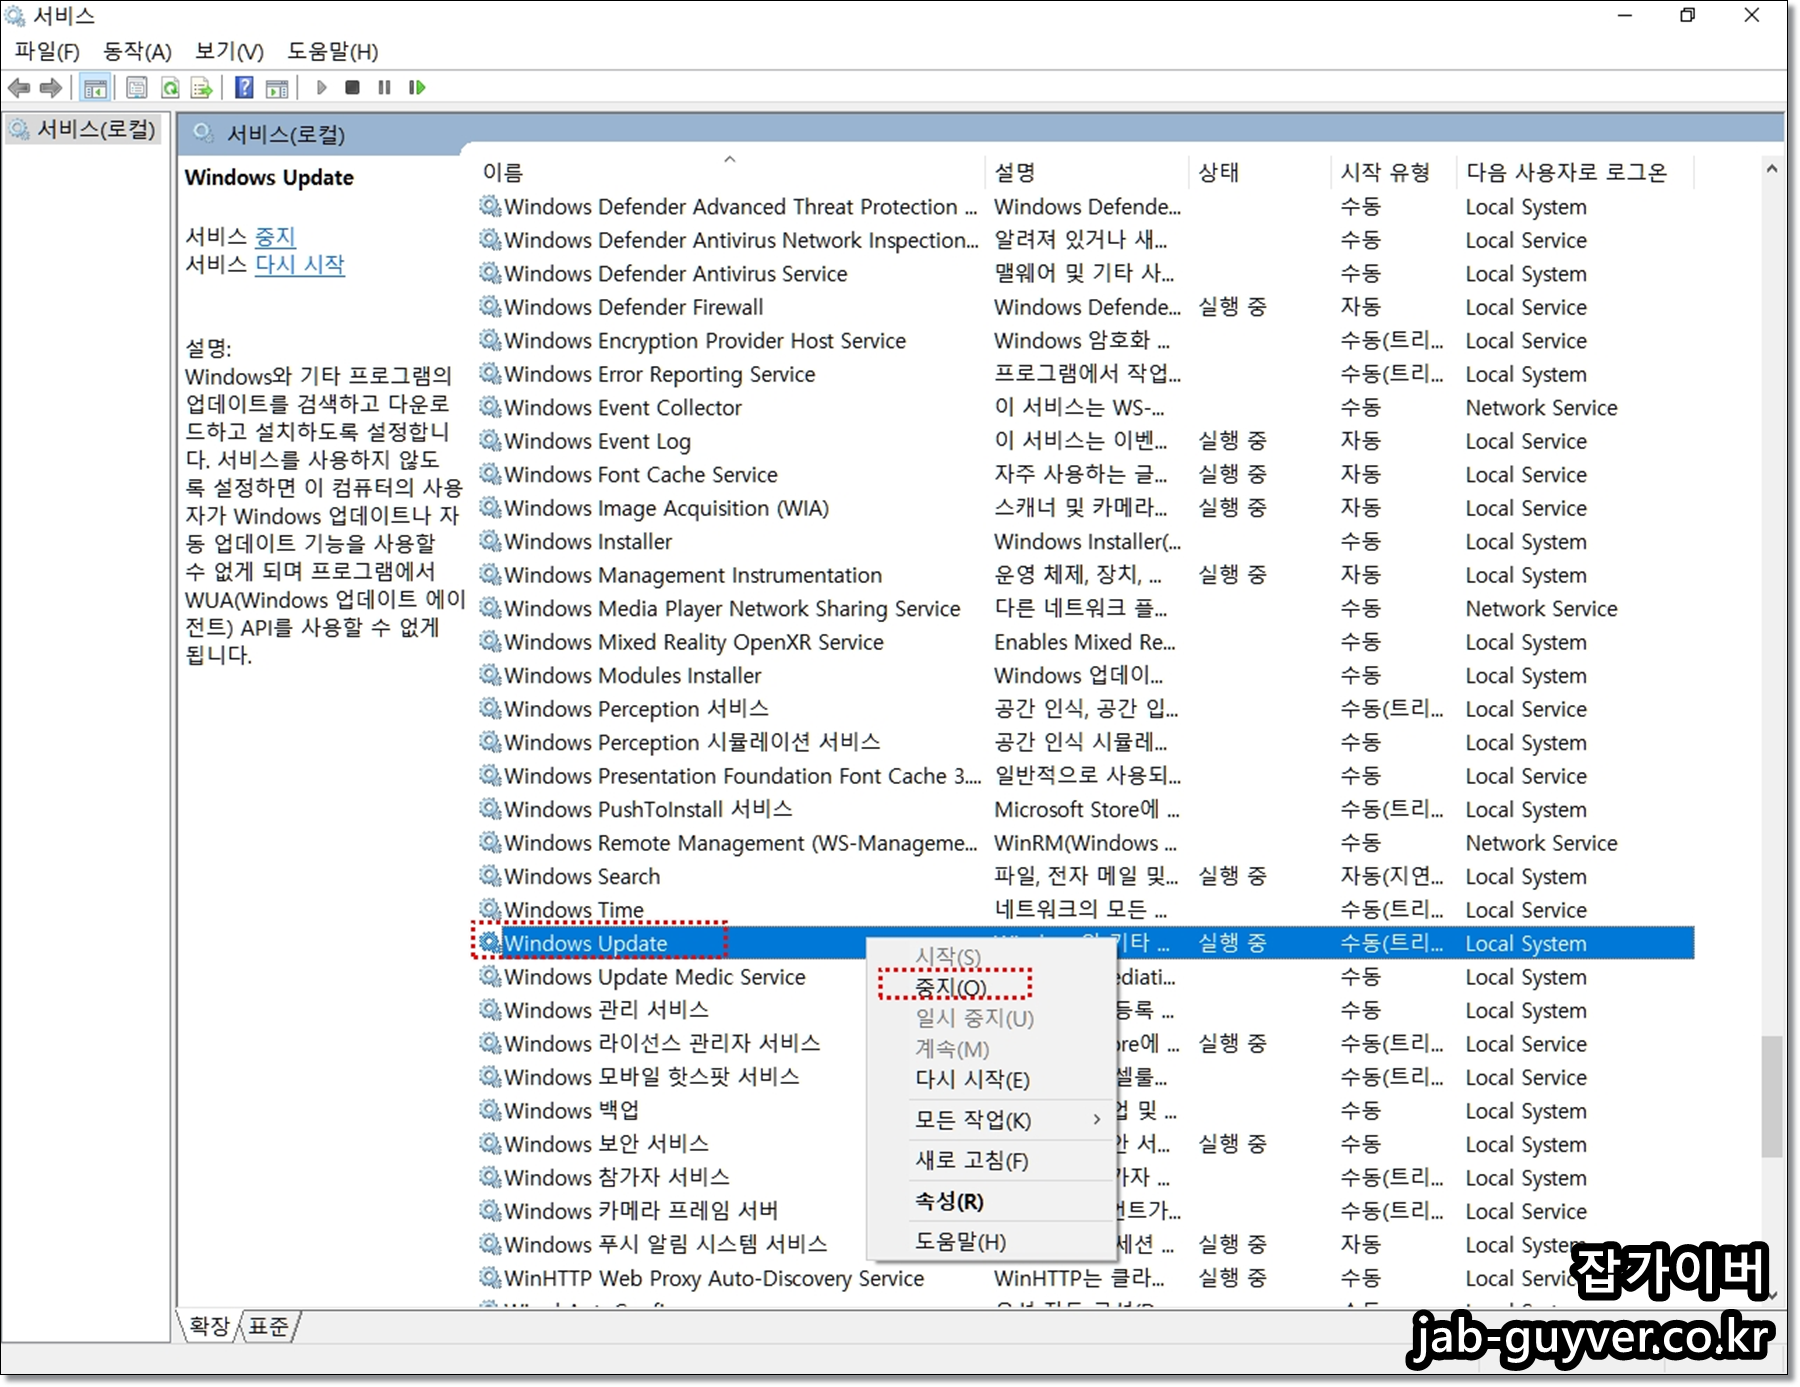
Task: Open the 보기(V) menu
Action: (x=229, y=51)
